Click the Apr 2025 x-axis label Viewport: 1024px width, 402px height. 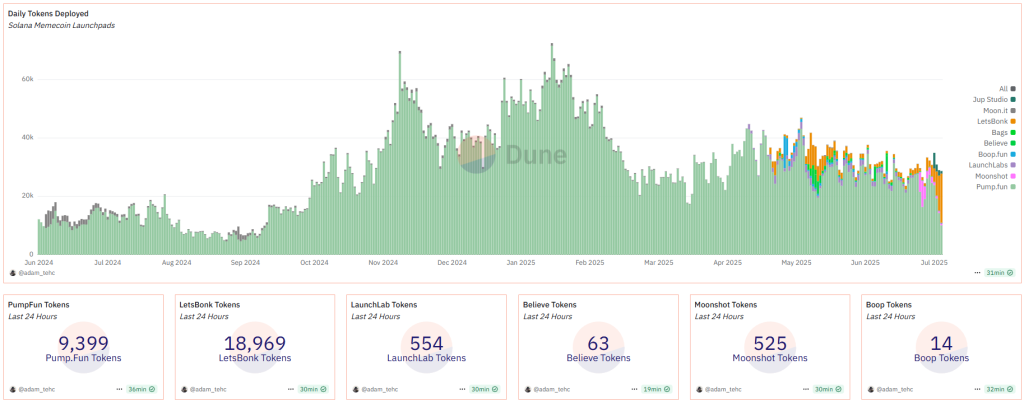(x=727, y=263)
